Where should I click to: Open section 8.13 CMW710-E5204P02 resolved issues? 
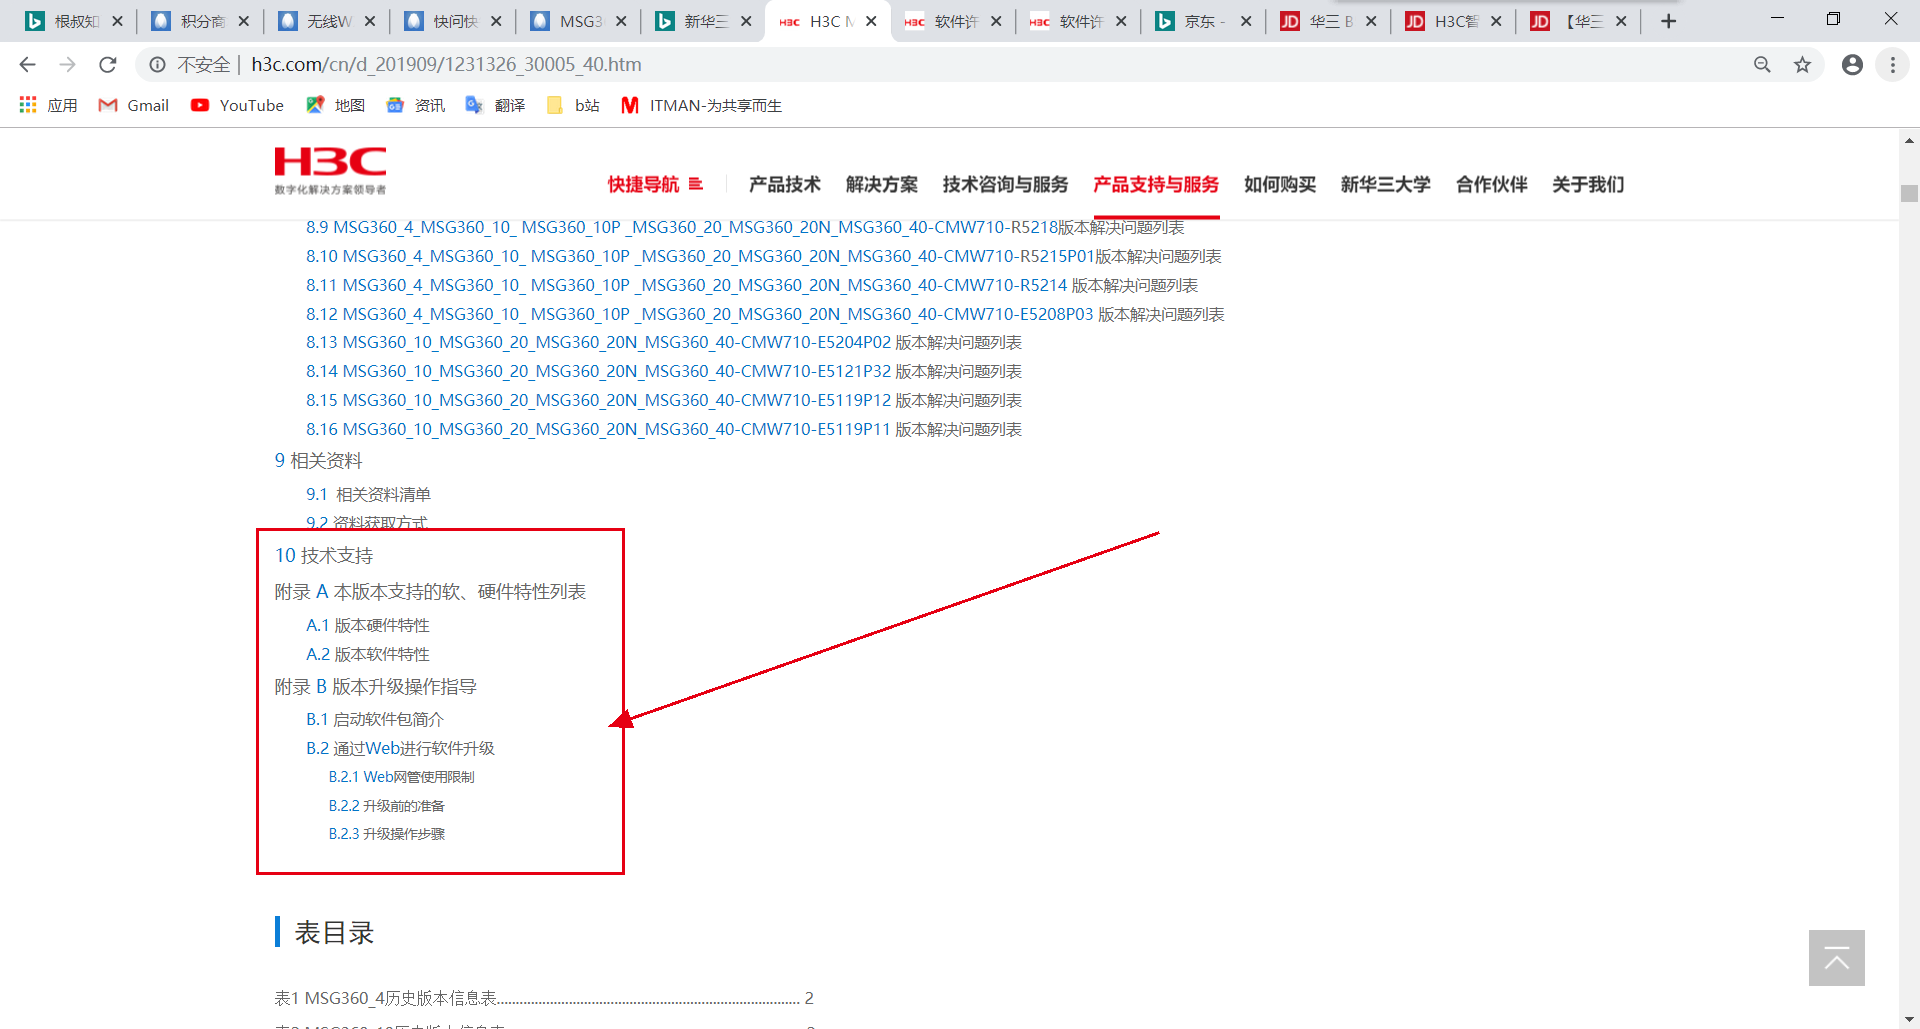pos(664,343)
